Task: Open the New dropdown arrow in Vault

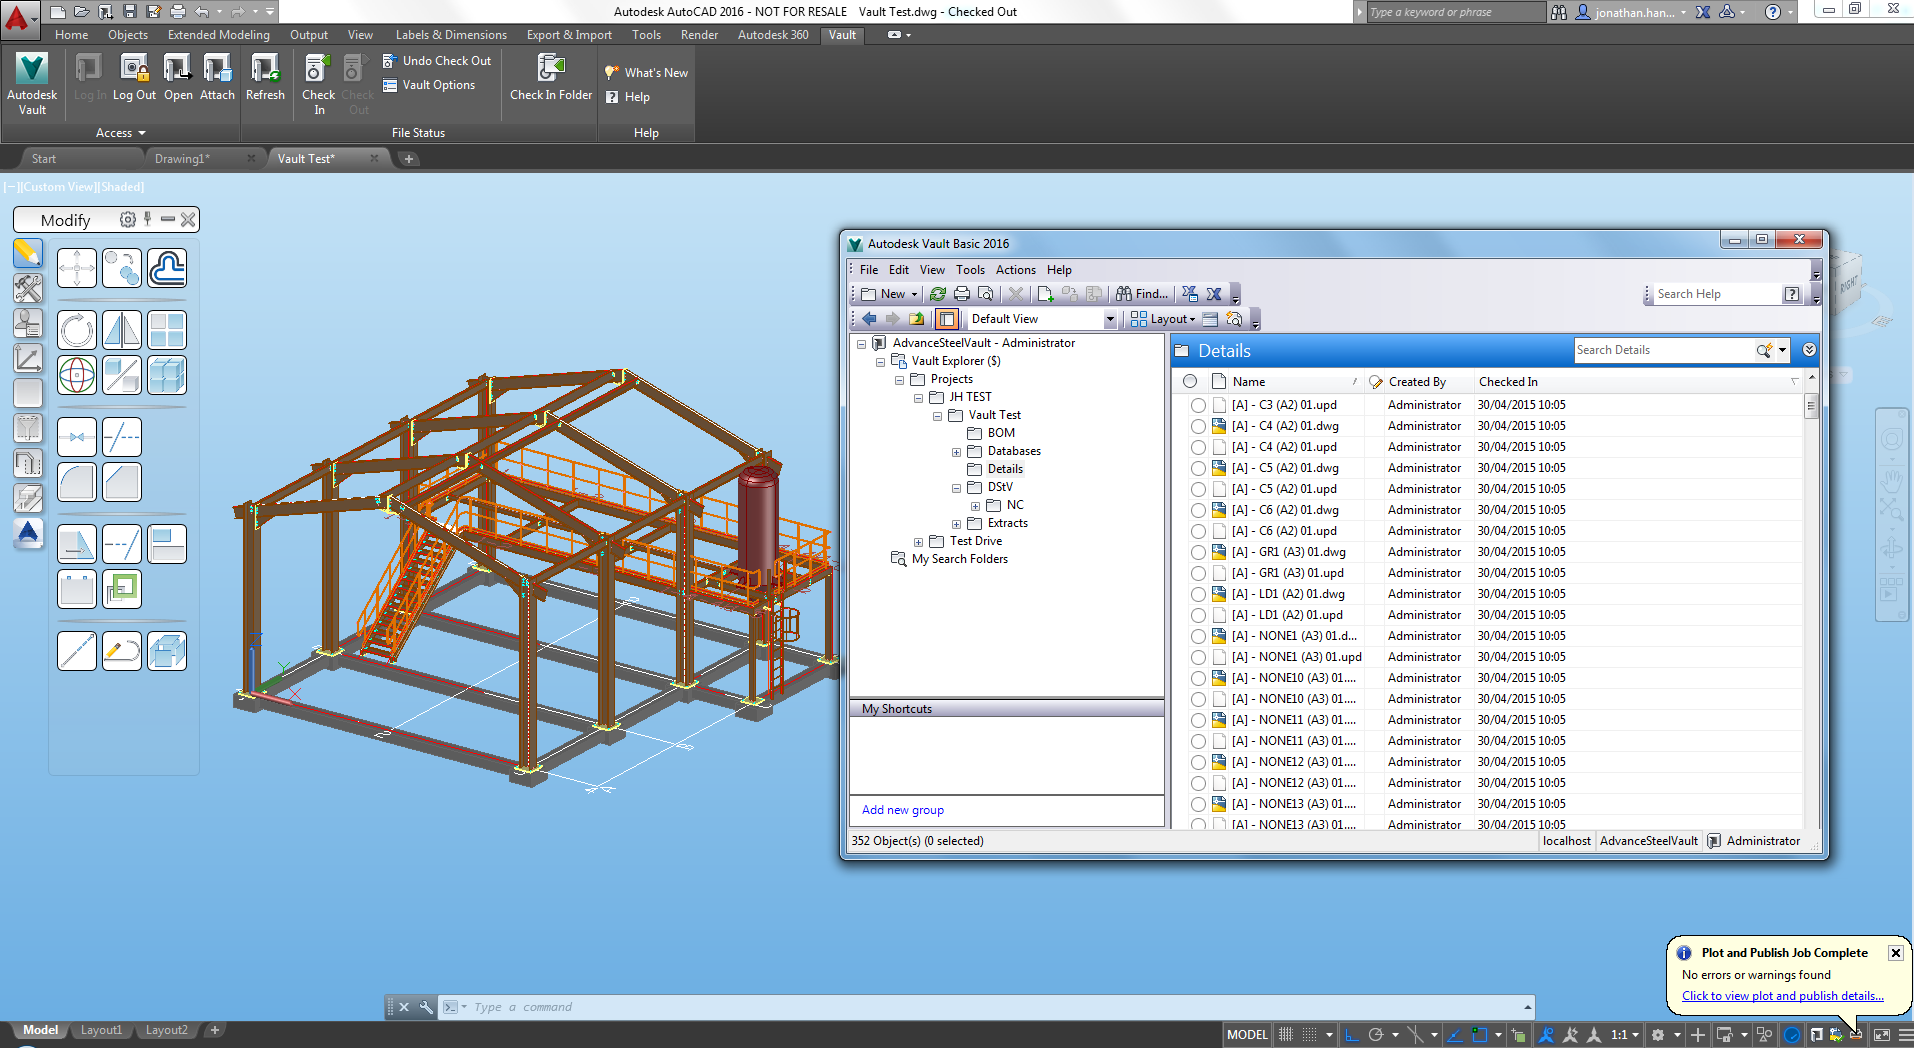Action: 914,294
